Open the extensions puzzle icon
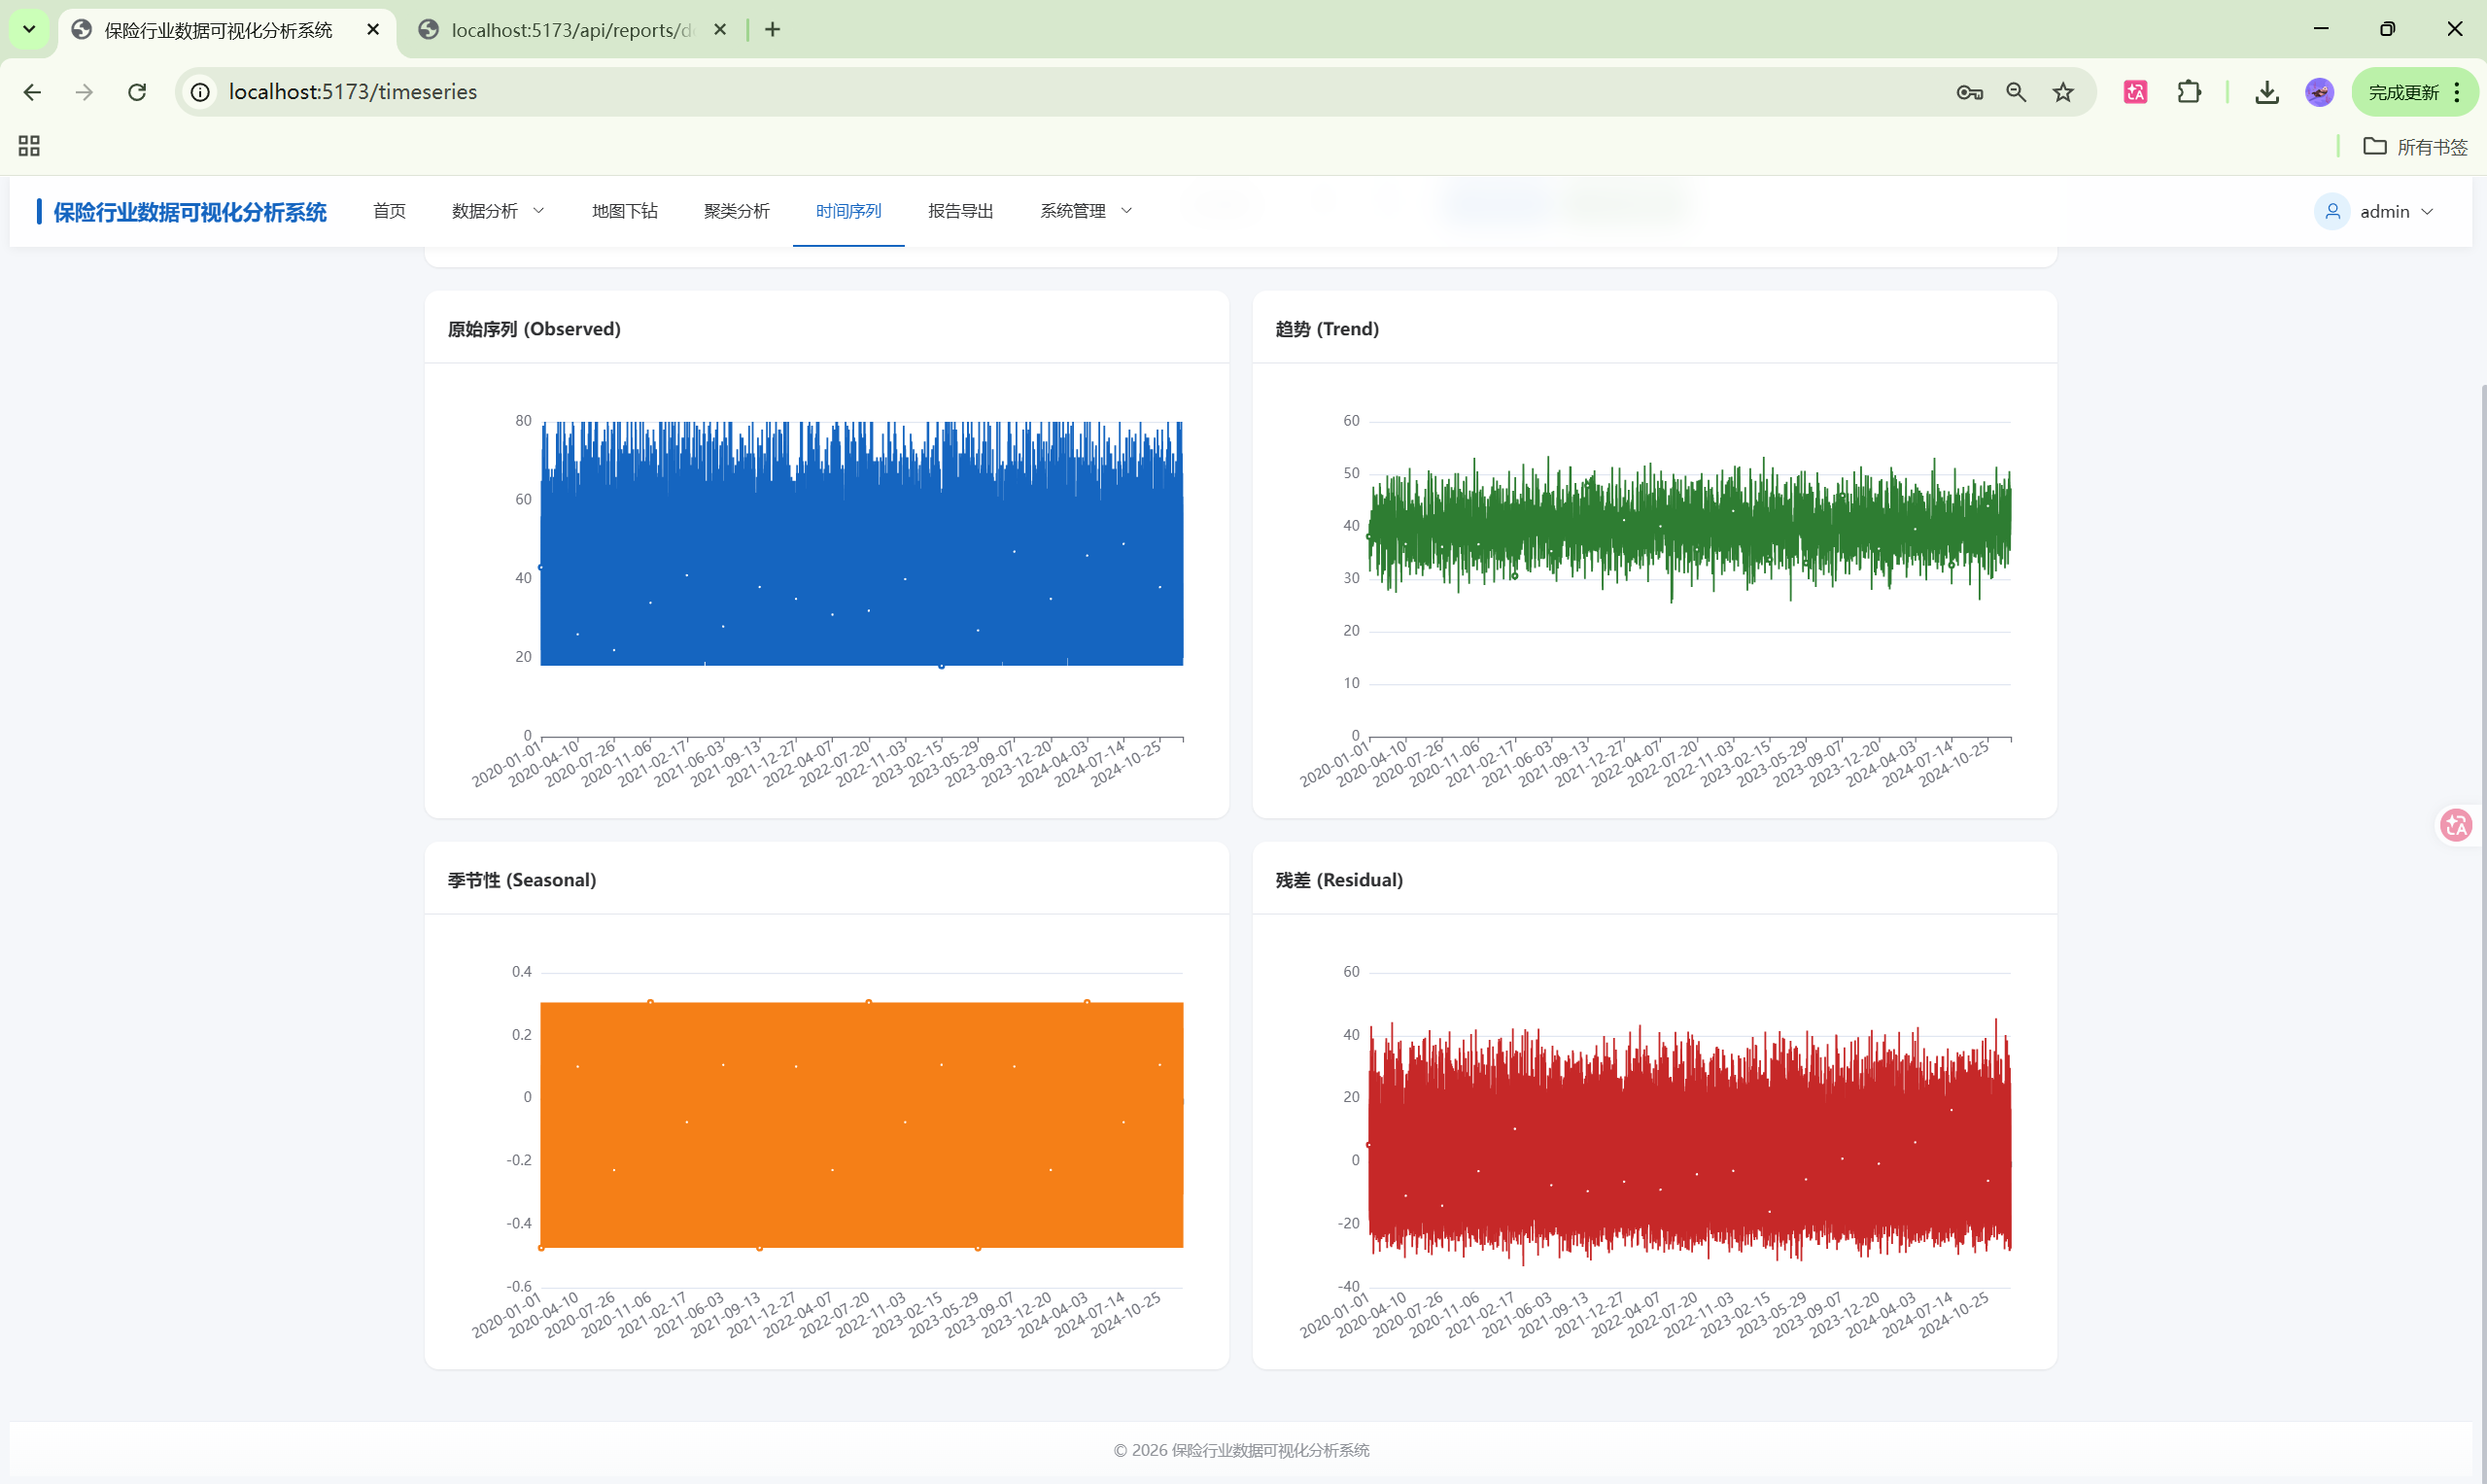The image size is (2487, 1484). (x=2189, y=92)
